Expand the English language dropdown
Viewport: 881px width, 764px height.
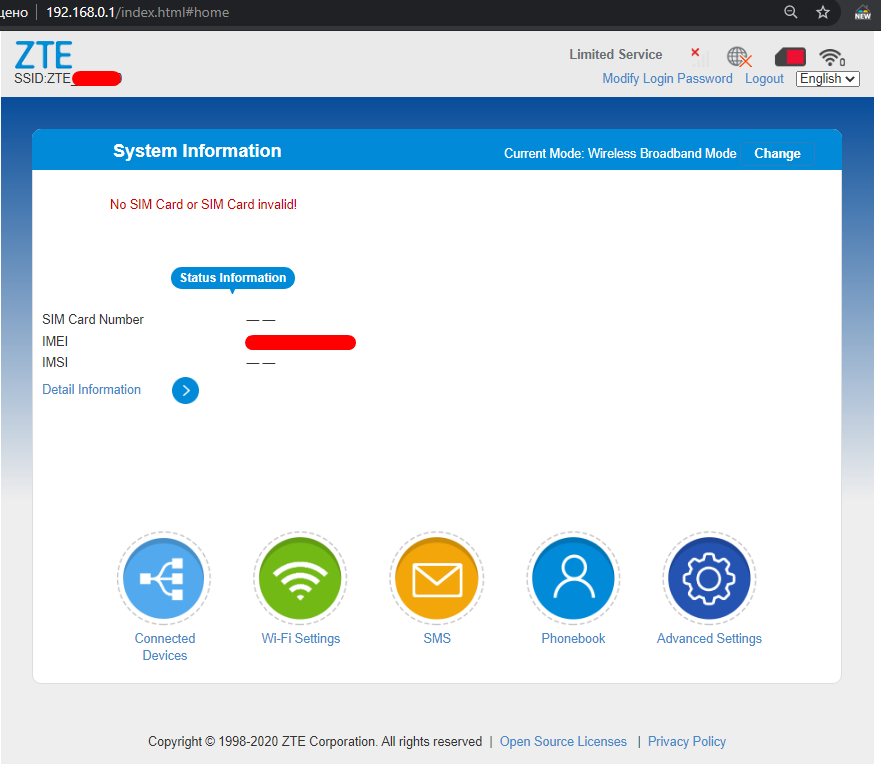pos(827,79)
